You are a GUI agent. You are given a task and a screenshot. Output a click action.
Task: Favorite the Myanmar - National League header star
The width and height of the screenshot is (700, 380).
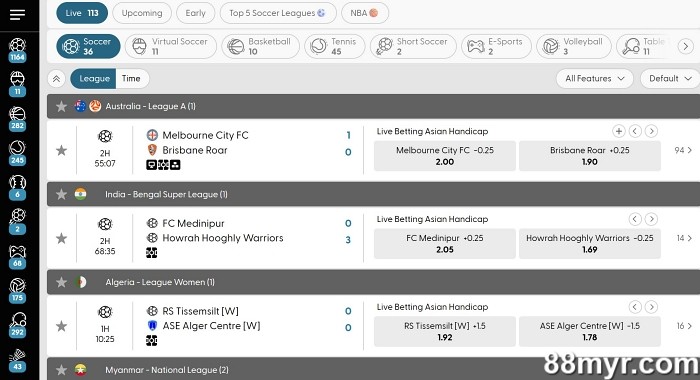[62, 370]
